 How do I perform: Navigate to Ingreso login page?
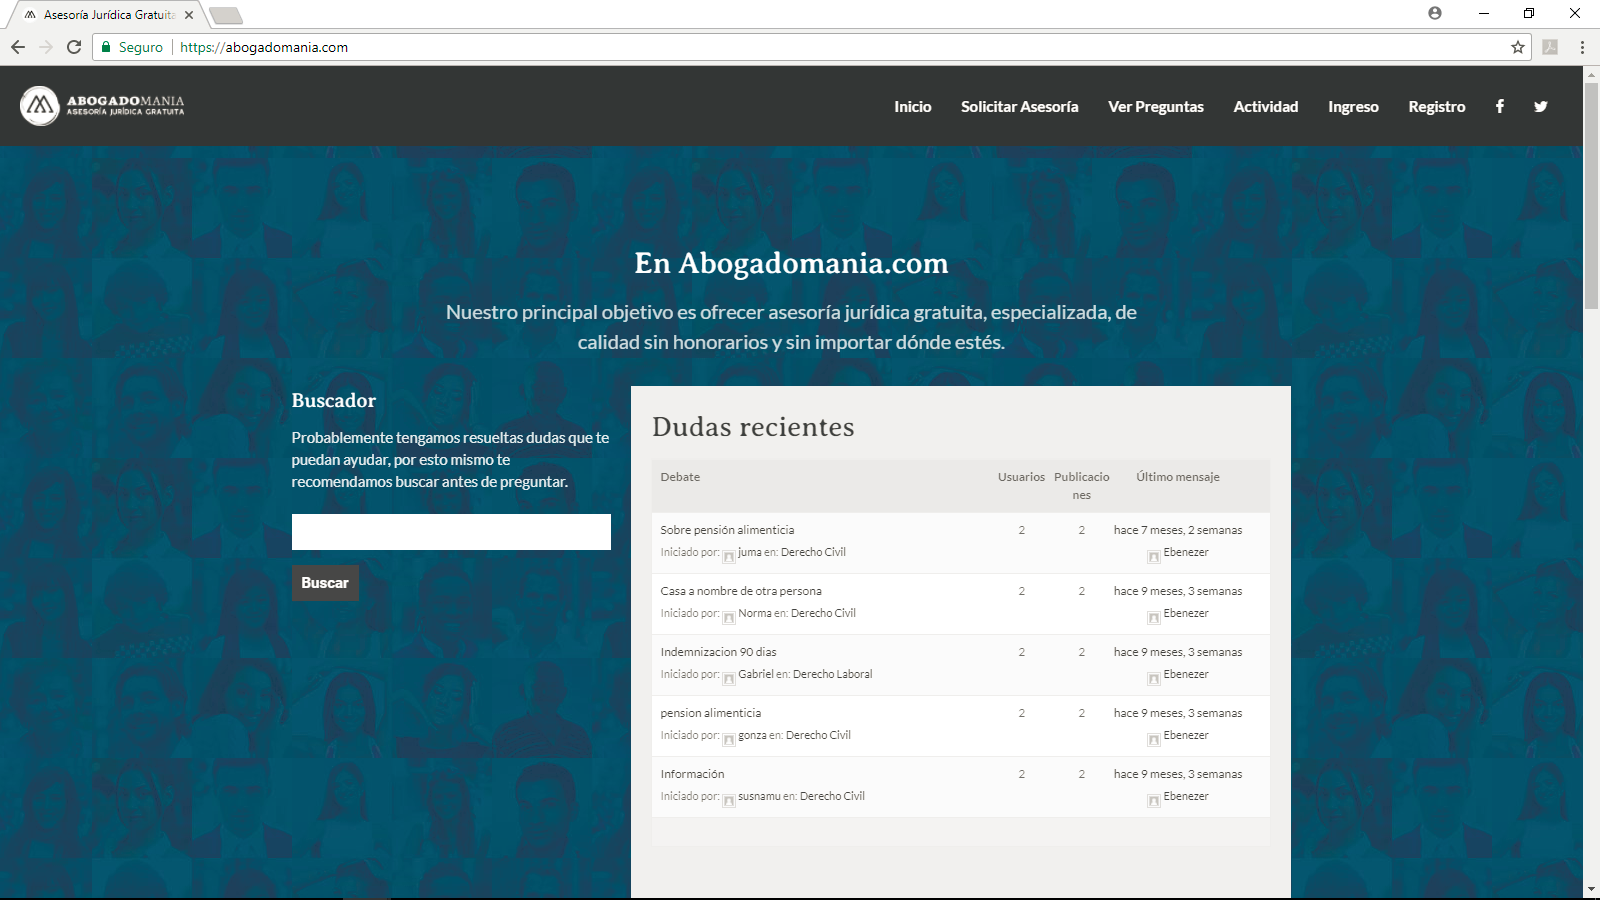point(1353,107)
